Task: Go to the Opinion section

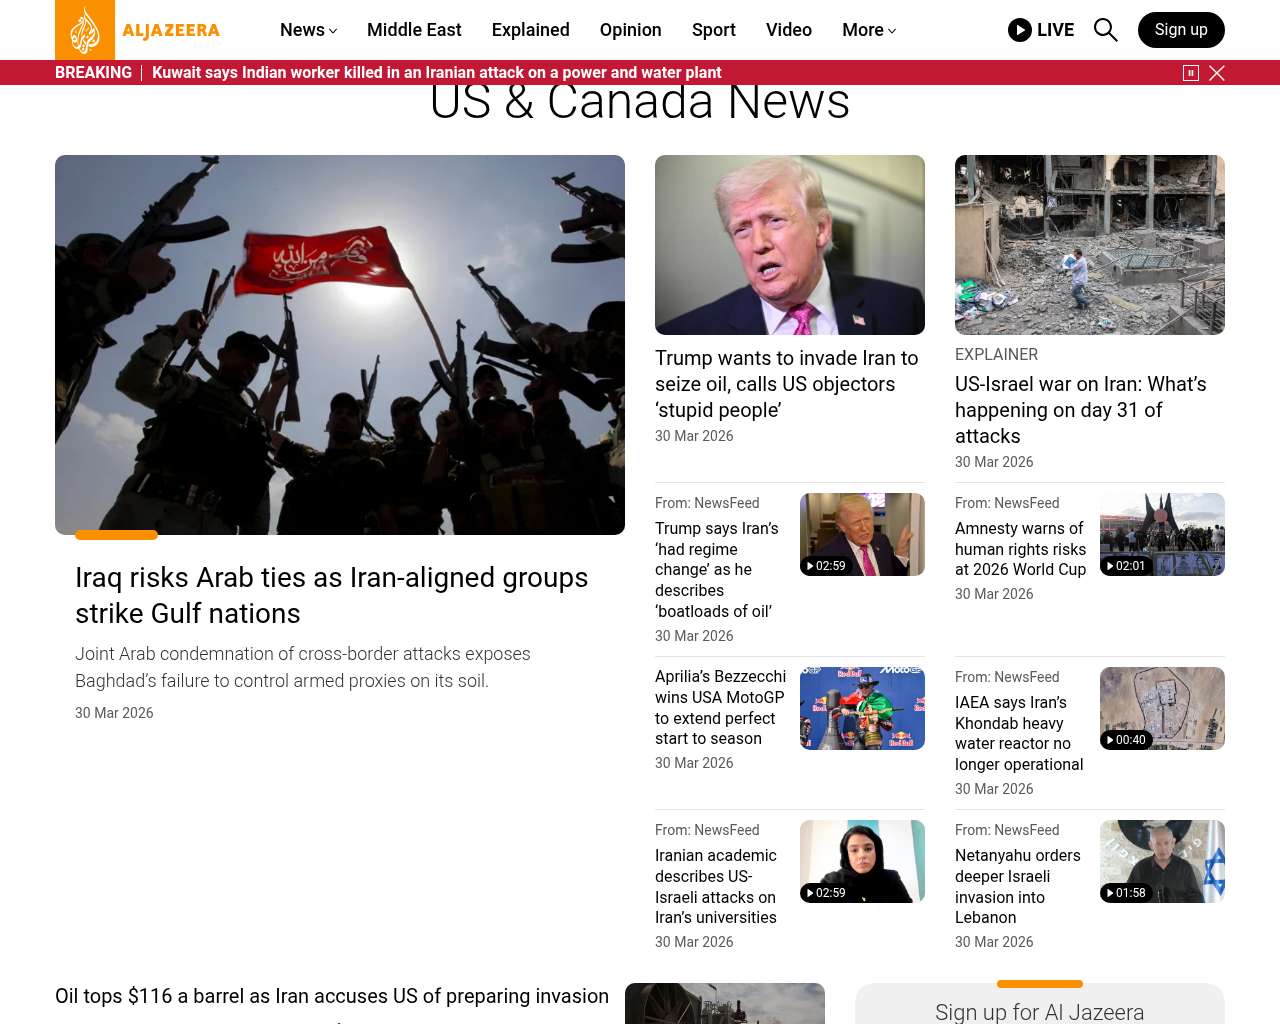Action: pos(631,30)
